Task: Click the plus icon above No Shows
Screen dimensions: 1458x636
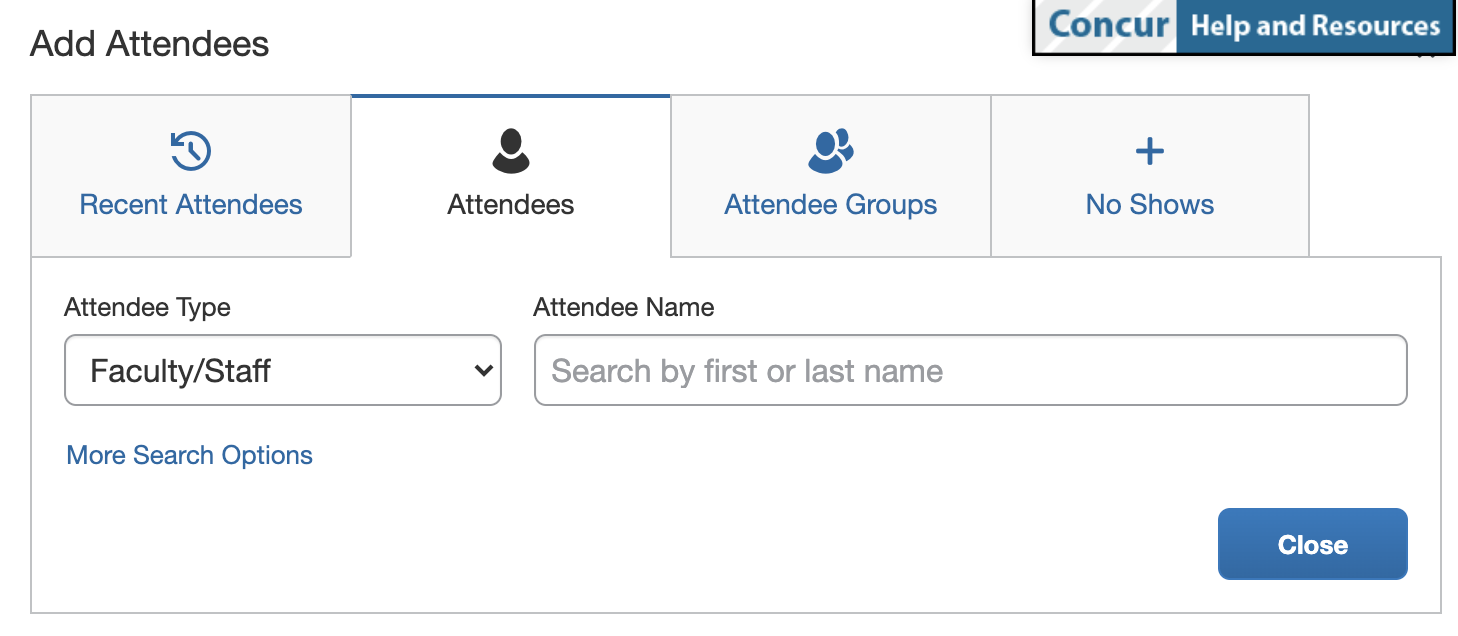Action: (1149, 150)
